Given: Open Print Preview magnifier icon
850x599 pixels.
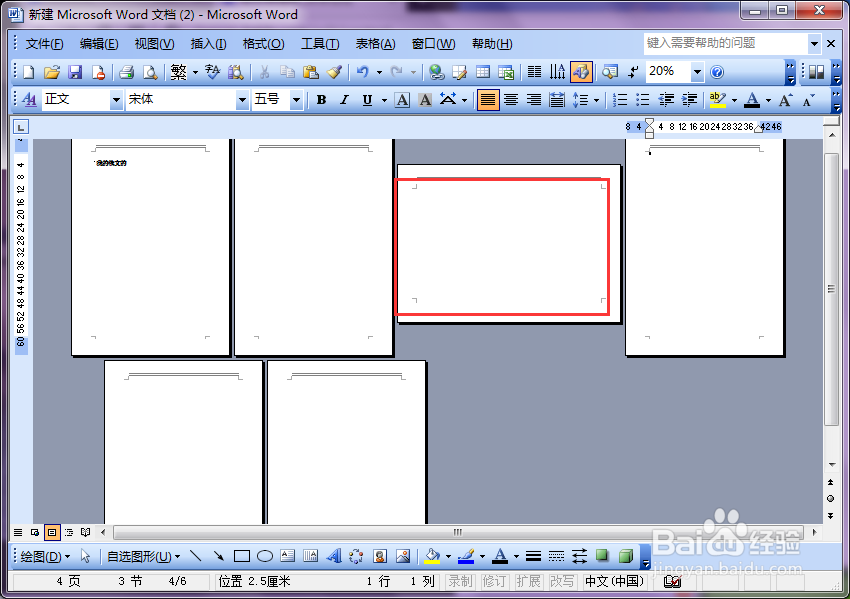Looking at the screenshot, I should click(x=150, y=72).
